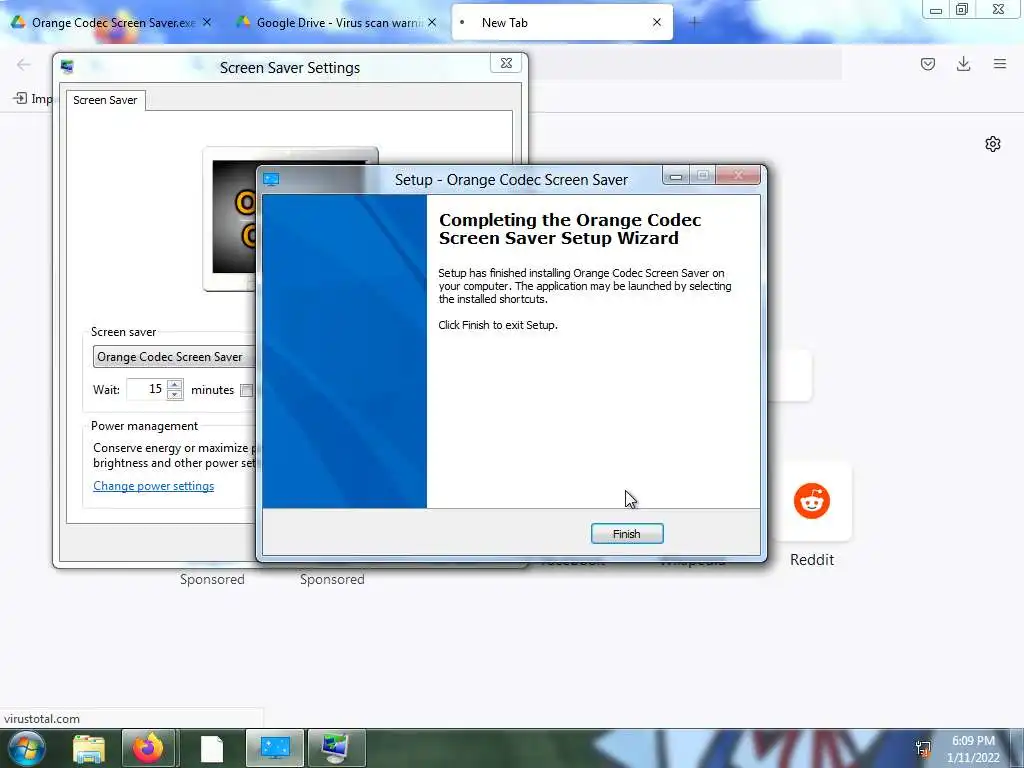Viewport: 1024px width, 768px height.
Task: Click the Setup wizard title bar icon
Action: (x=271, y=180)
